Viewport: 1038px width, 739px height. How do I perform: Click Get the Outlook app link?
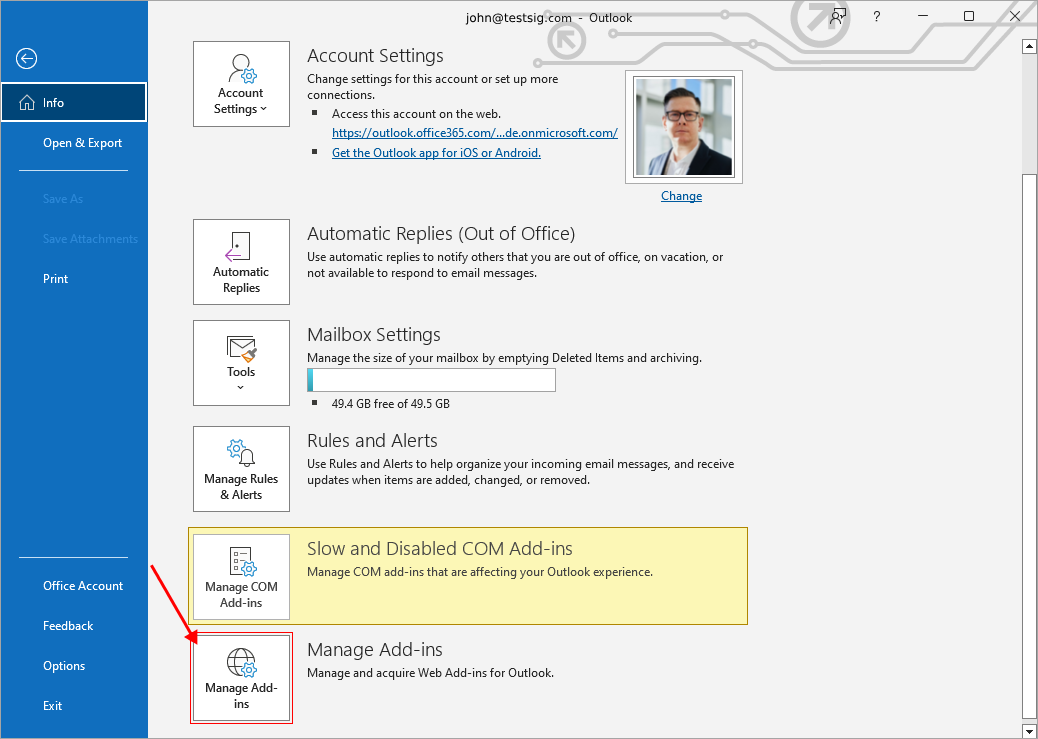(436, 153)
